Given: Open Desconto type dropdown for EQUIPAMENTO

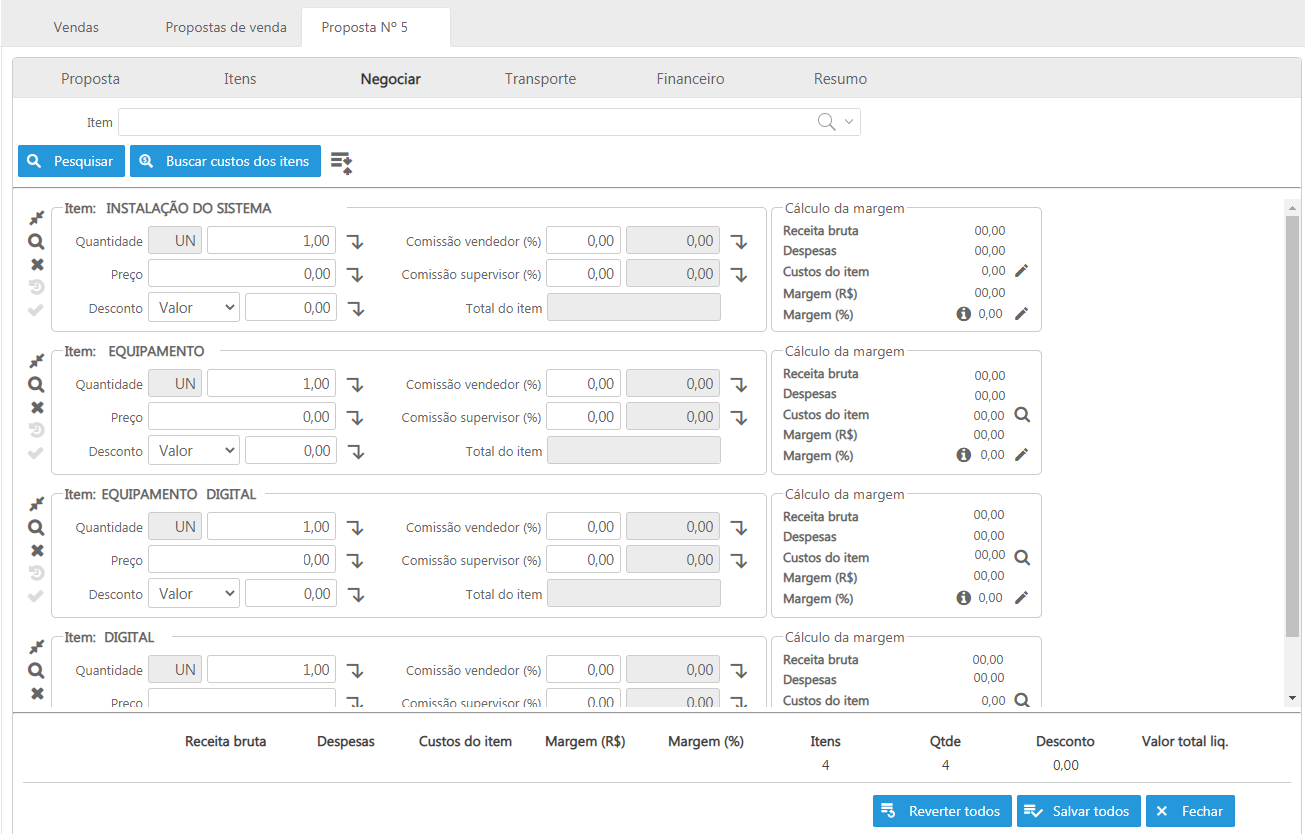Looking at the screenshot, I should pos(194,451).
